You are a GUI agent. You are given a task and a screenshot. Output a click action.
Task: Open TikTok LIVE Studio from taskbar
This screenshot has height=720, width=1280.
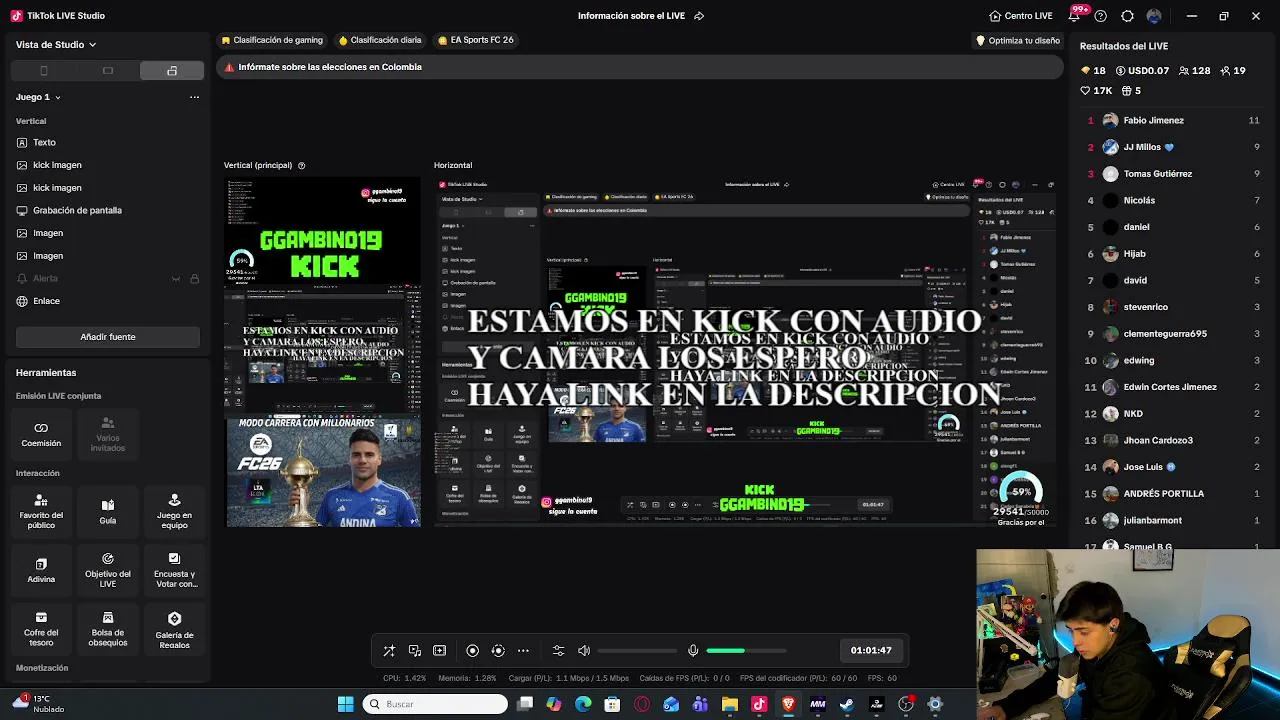tap(759, 704)
